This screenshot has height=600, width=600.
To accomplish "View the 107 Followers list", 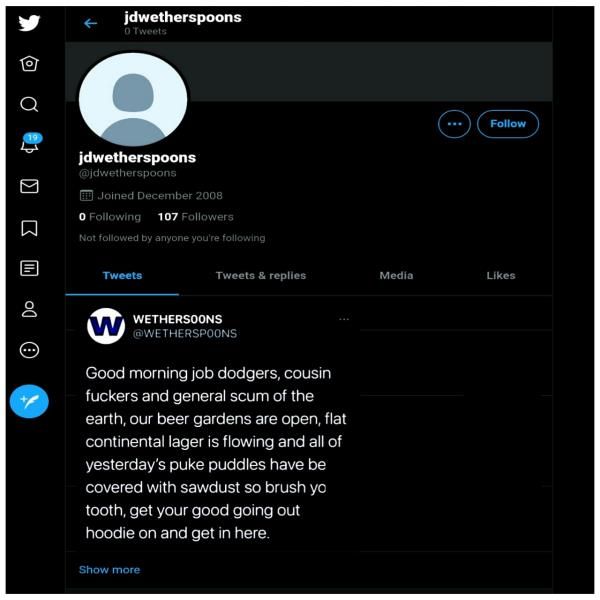I will [196, 217].
